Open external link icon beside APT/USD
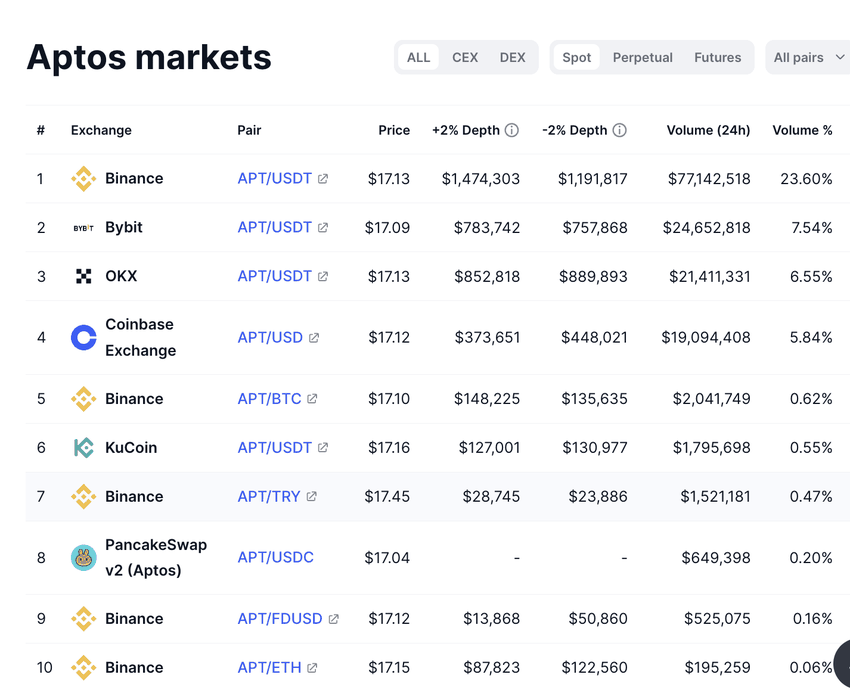Screen dimensions: 850x690 tap(314, 338)
